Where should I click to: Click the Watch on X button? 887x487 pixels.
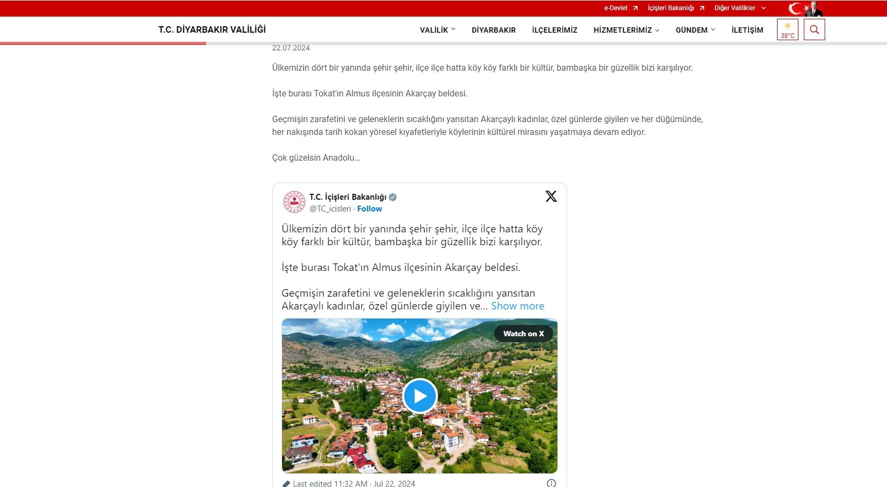tap(523, 334)
